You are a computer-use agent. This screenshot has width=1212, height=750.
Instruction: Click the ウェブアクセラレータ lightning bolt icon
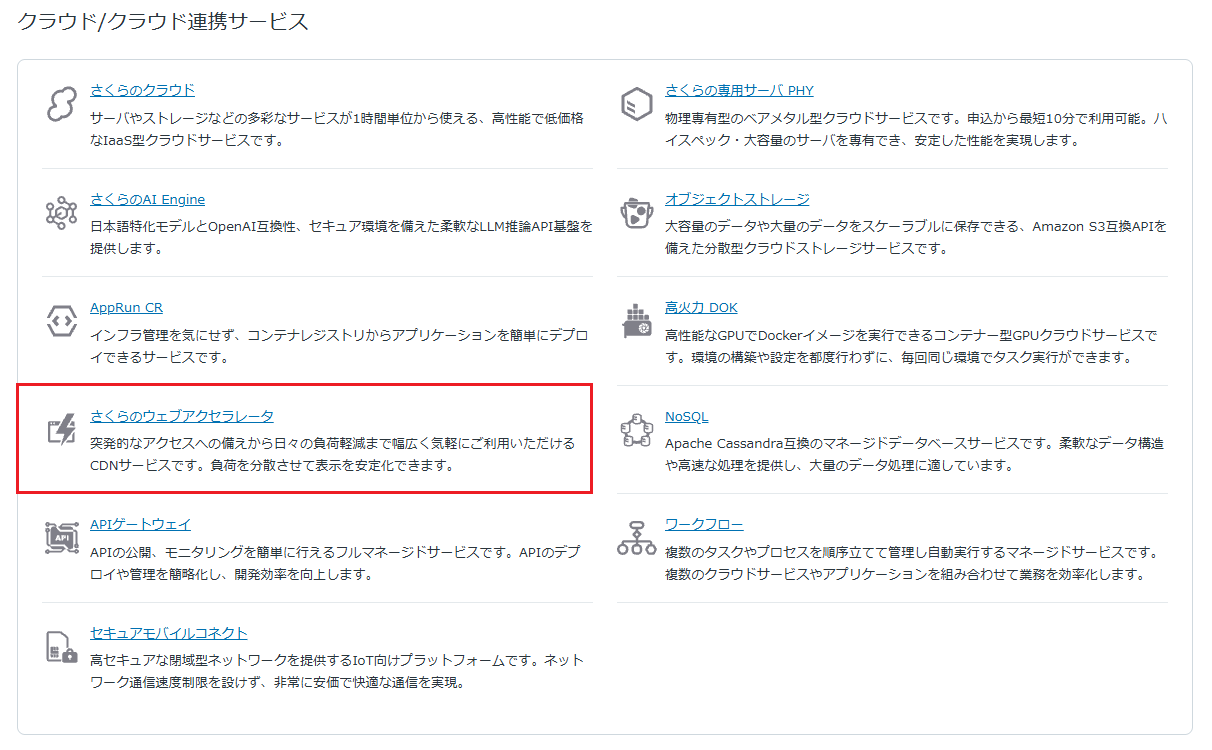coord(62,430)
